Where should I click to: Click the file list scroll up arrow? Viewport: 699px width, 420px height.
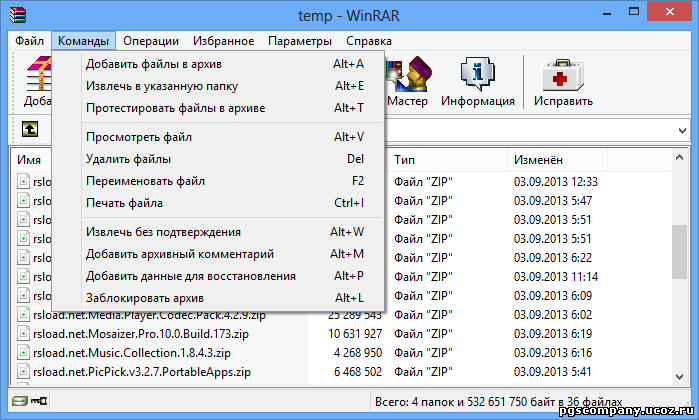click(x=679, y=157)
